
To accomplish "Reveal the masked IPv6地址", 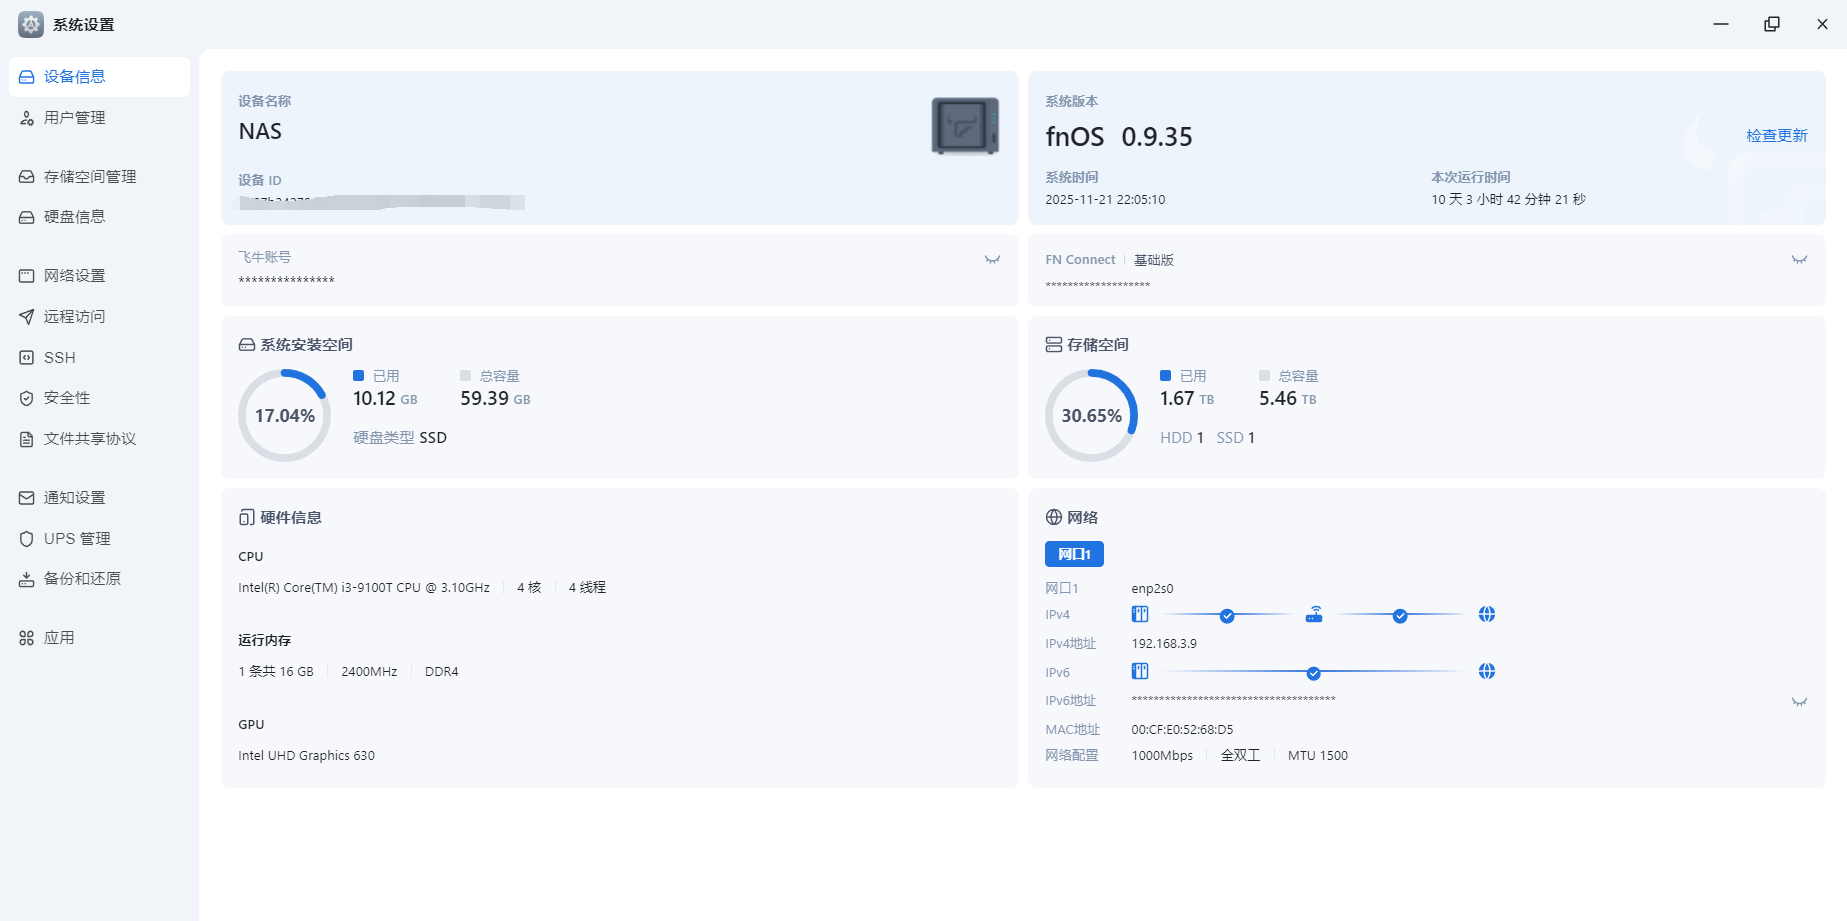I will click(x=1799, y=702).
